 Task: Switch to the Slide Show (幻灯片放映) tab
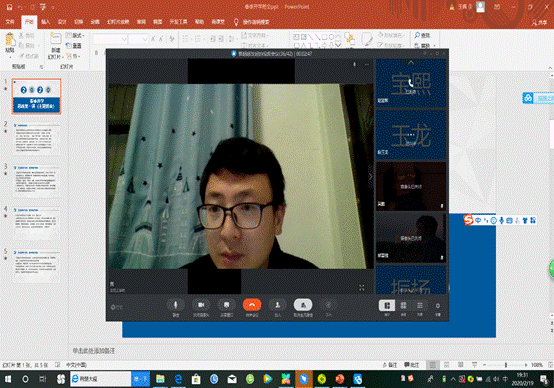[118, 22]
